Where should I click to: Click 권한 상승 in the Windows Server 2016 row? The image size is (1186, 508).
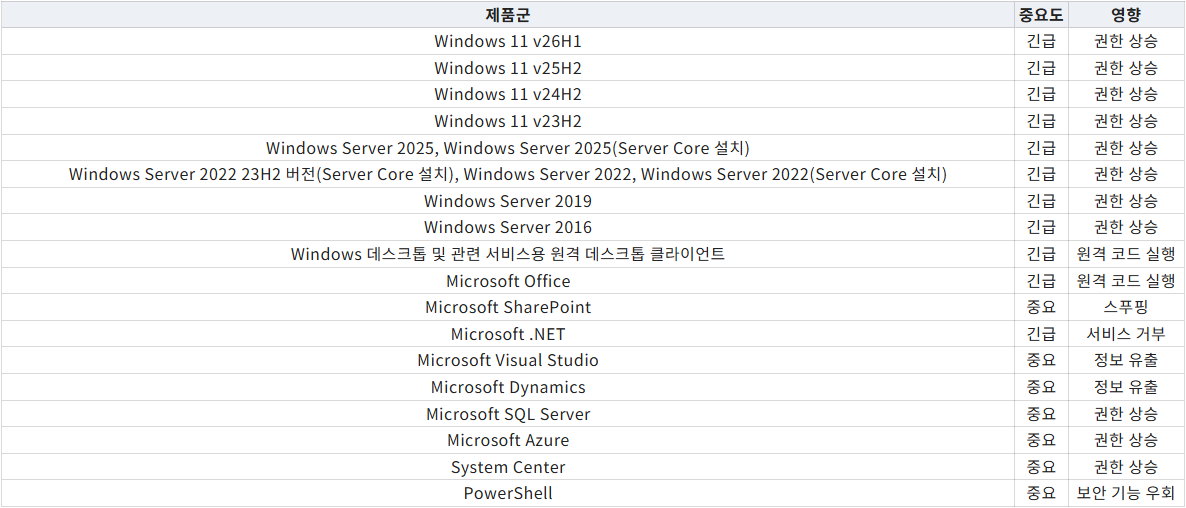click(x=1125, y=227)
